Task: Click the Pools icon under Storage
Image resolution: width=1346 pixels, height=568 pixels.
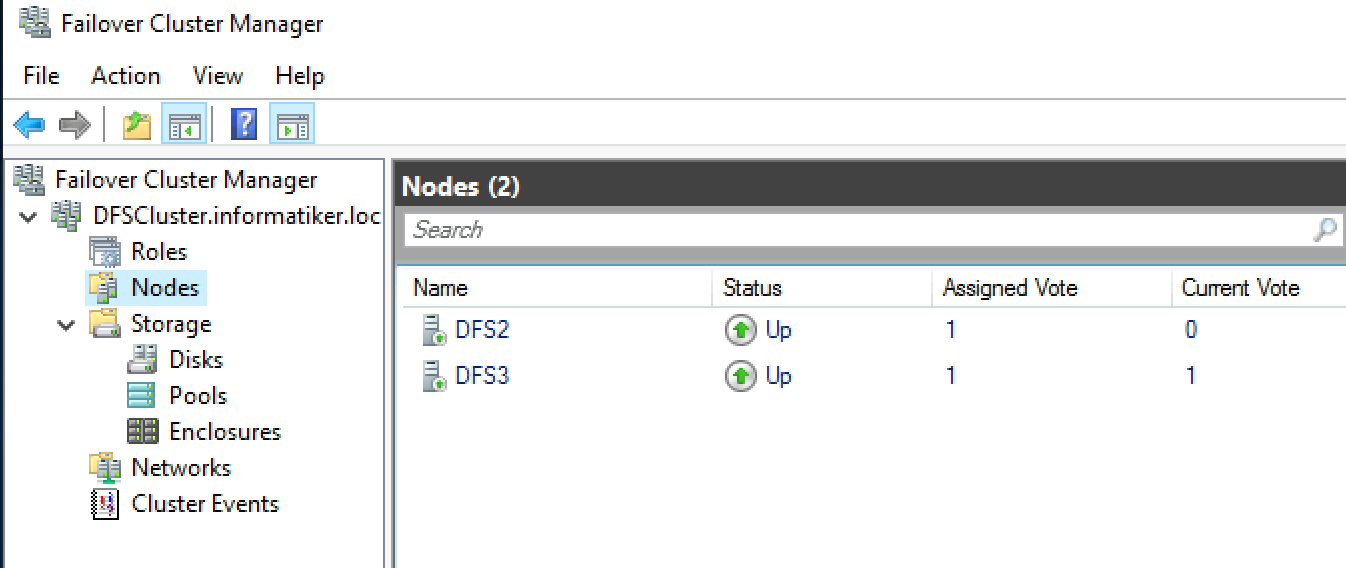Action: tap(143, 395)
